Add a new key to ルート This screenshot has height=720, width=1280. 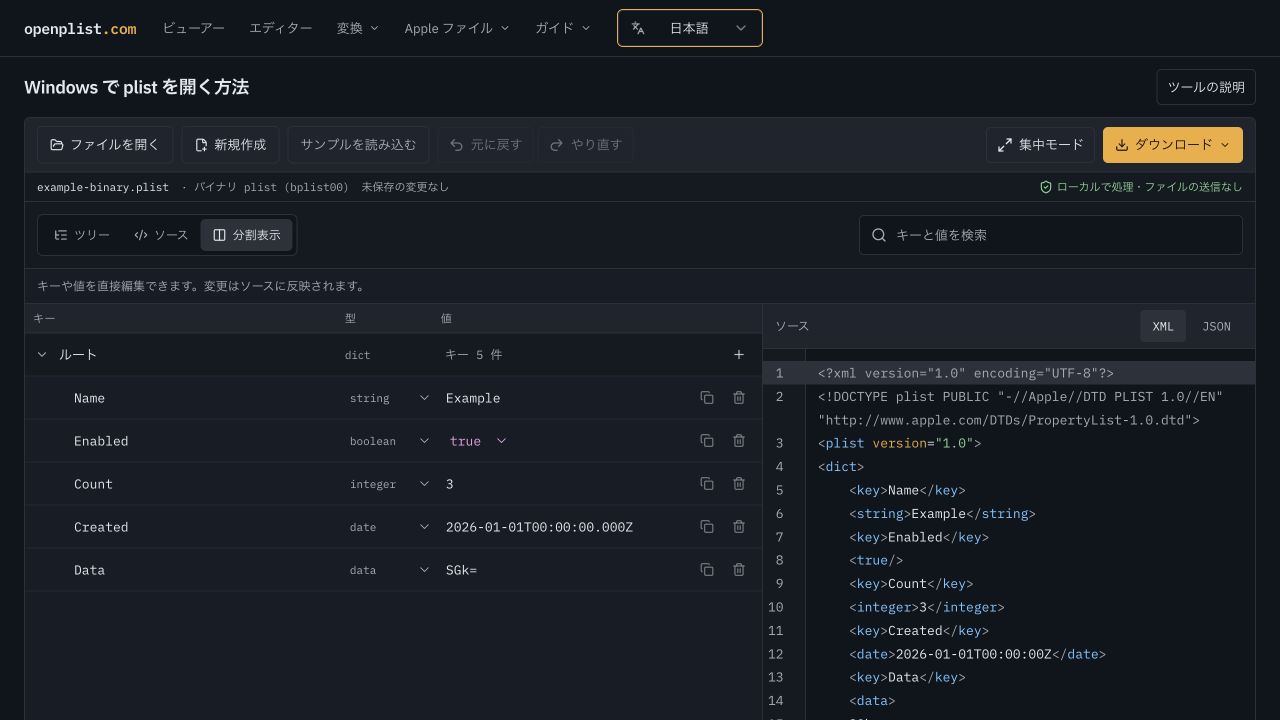pos(739,355)
